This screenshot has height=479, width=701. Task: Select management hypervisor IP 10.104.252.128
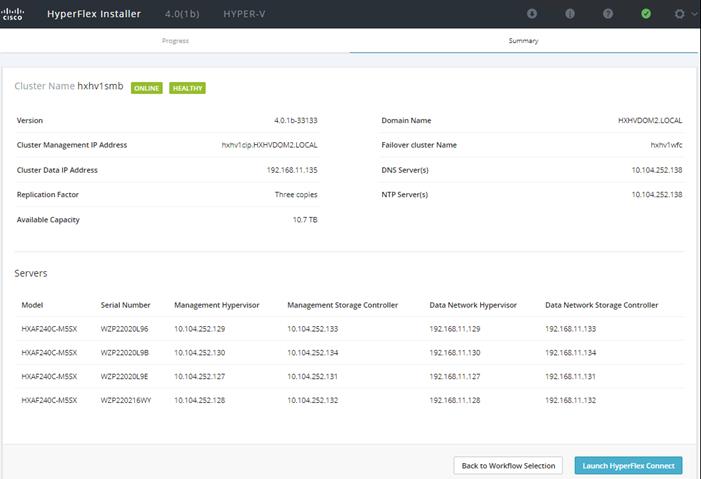tap(199, 400)
